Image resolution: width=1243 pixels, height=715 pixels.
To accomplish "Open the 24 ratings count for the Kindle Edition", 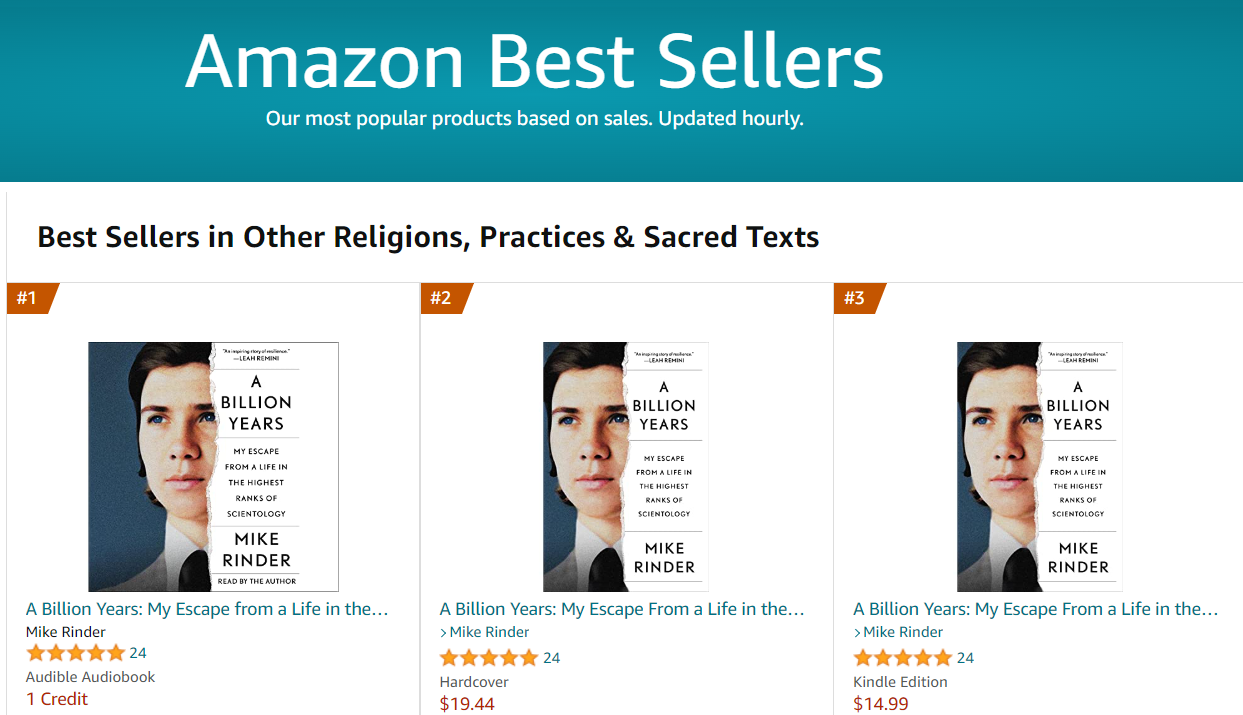I will (965, 658).
